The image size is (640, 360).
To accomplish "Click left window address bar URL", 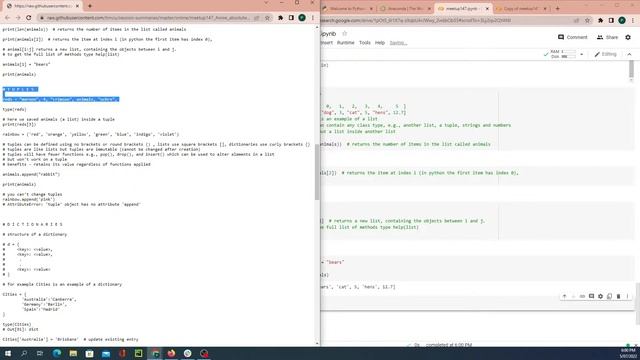I will [147, 18].
